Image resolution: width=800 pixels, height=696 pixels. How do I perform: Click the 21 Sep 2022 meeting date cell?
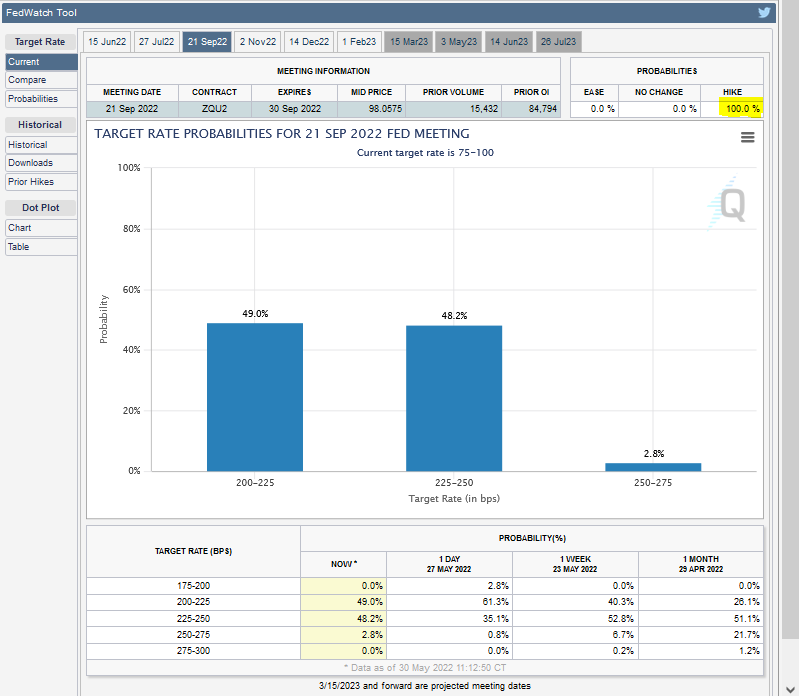tap(132, 109)
